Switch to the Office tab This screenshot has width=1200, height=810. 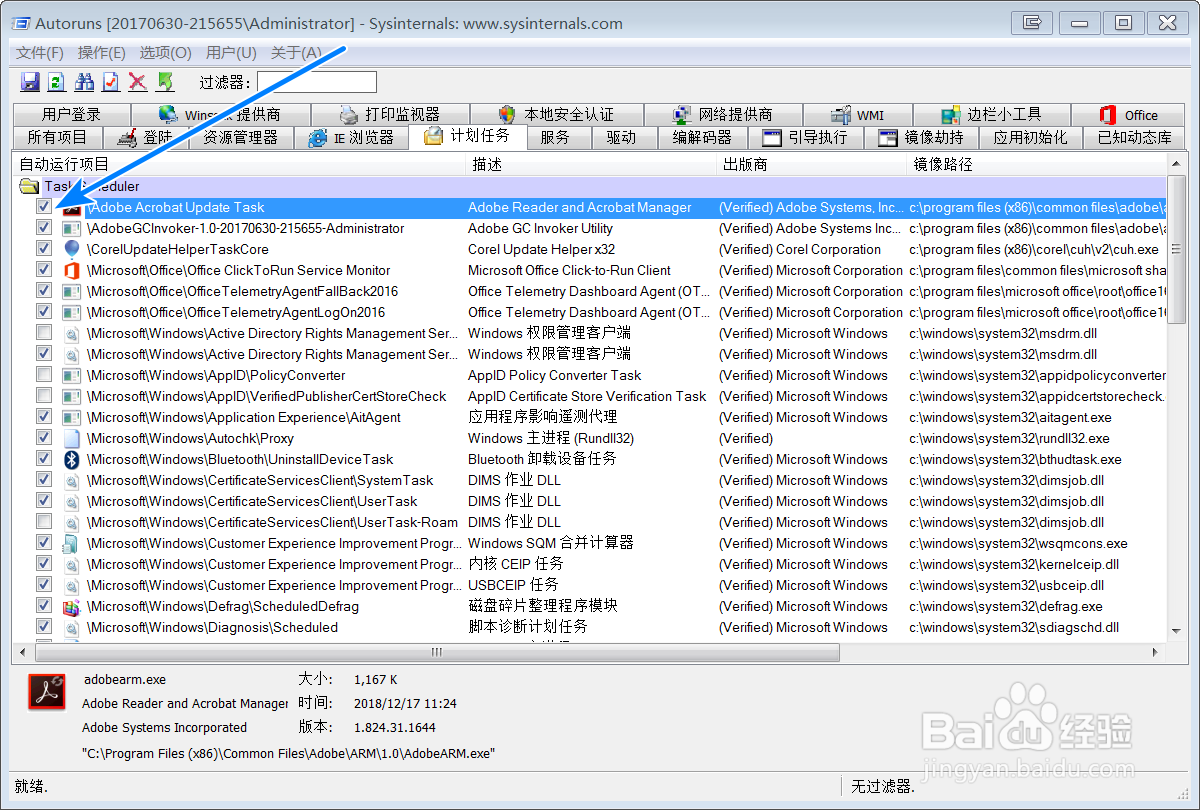[x=1128, y=115]
